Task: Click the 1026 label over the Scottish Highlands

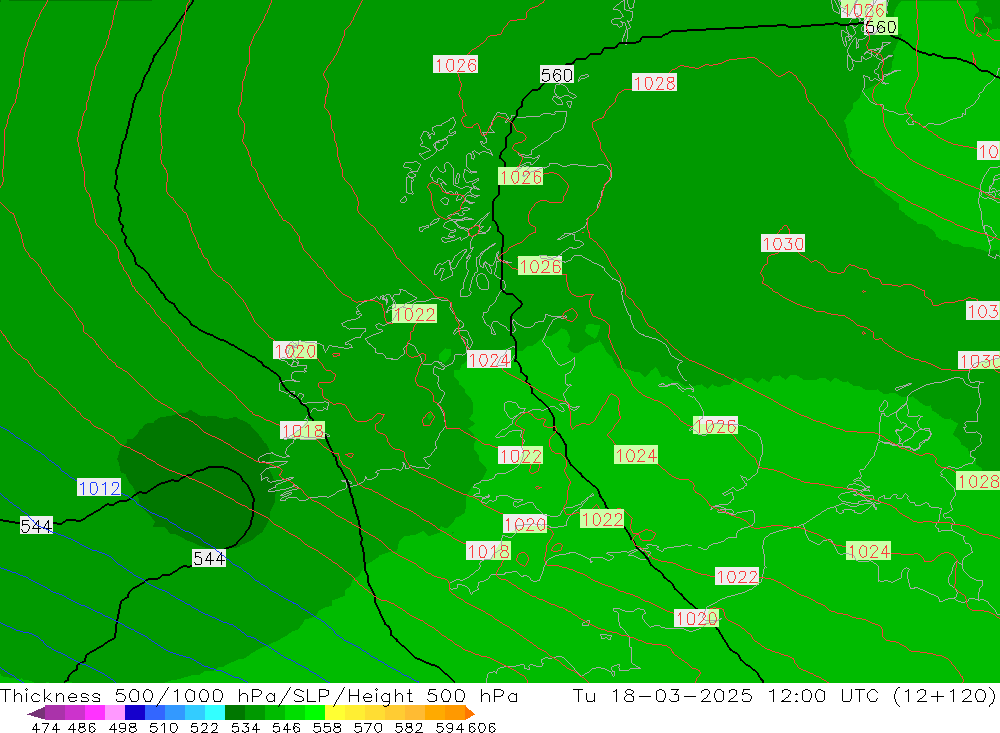Action: click(x=520, y=177)
